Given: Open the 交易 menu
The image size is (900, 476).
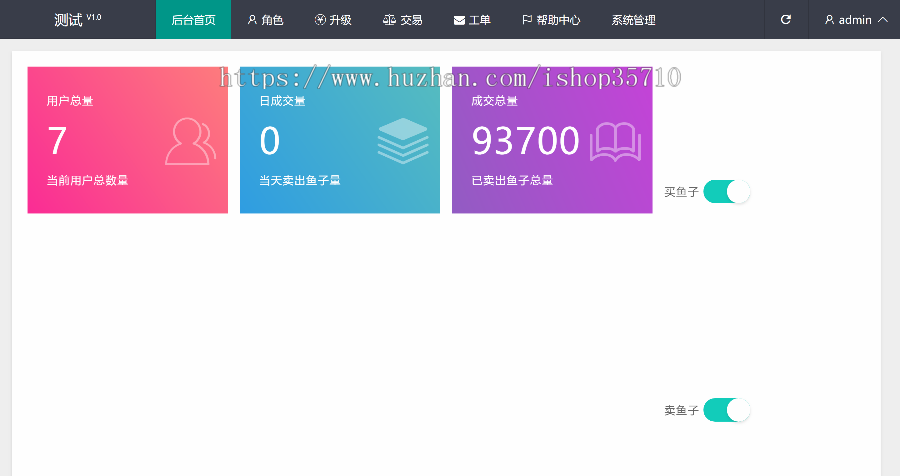Looking at the screenshot, I should tap(402, 20).
